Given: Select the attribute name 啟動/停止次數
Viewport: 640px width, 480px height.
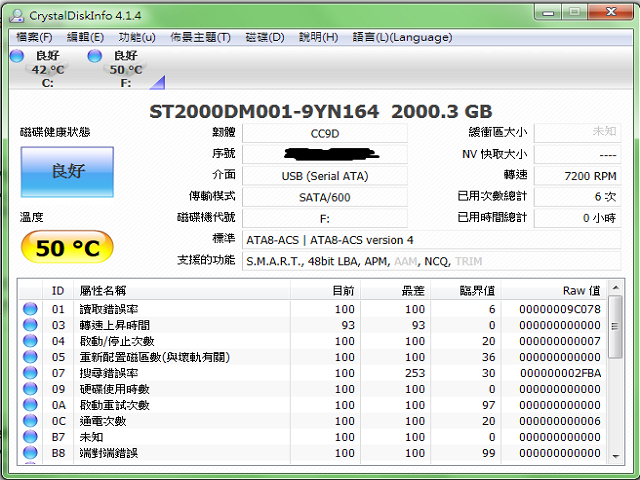Looking at the screenshot, I should coord(117,341).
